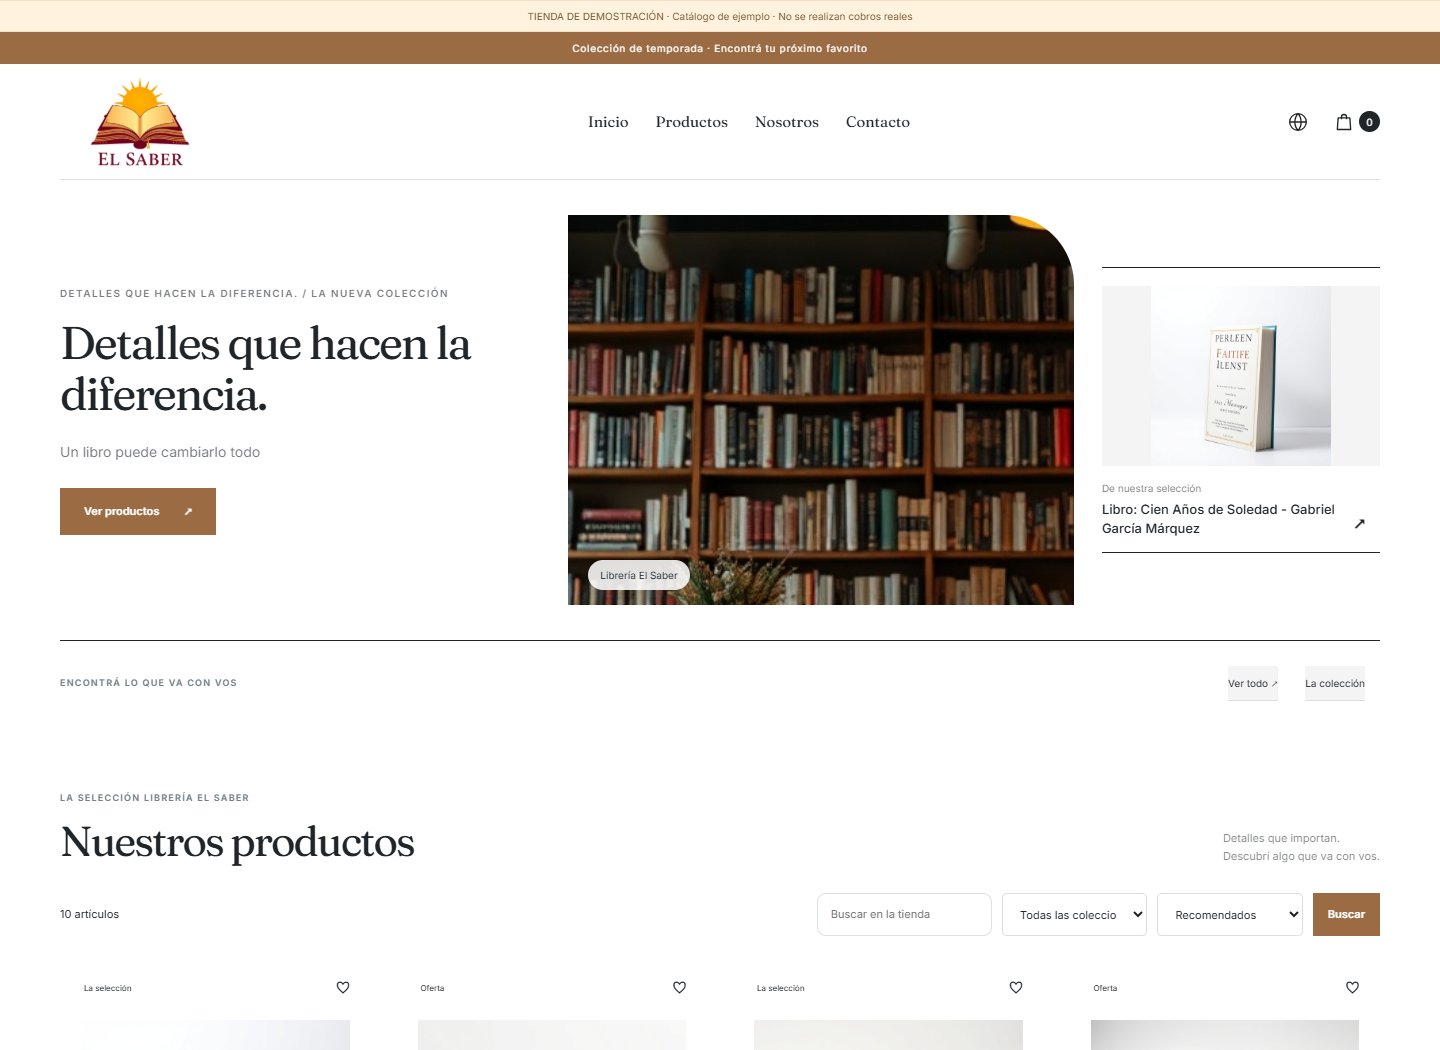Click the cart count badge showing 0
The width and height of the screenshot is (1440, 1050).
(x=1369, y=122)
